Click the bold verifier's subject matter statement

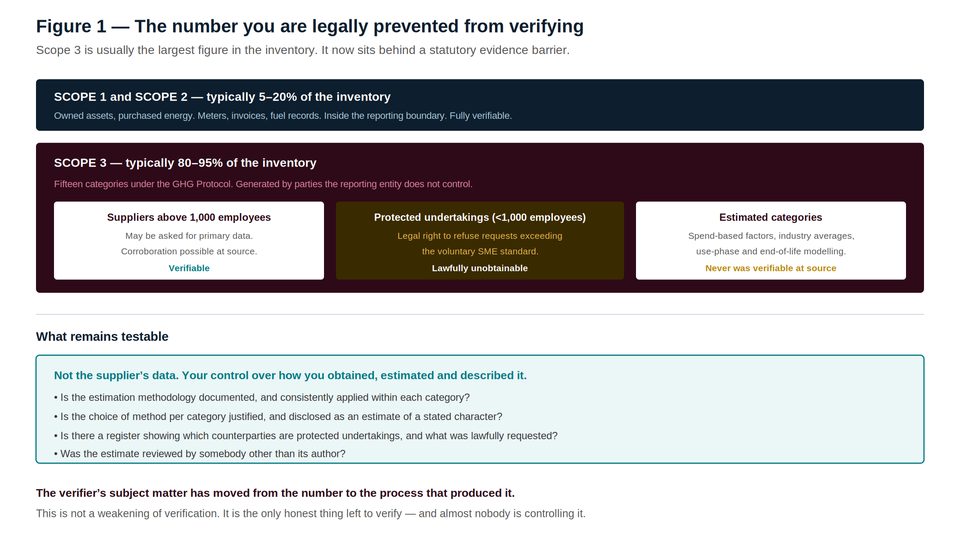point(276,493)
